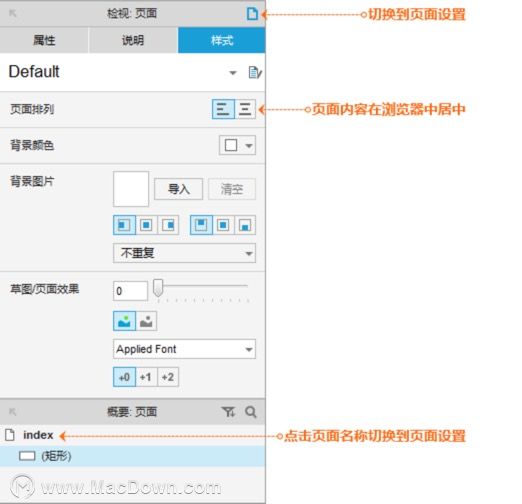This screenshot has width=522, height=504.
Task: Click the 导入 button
Action: tap(178, 189)
